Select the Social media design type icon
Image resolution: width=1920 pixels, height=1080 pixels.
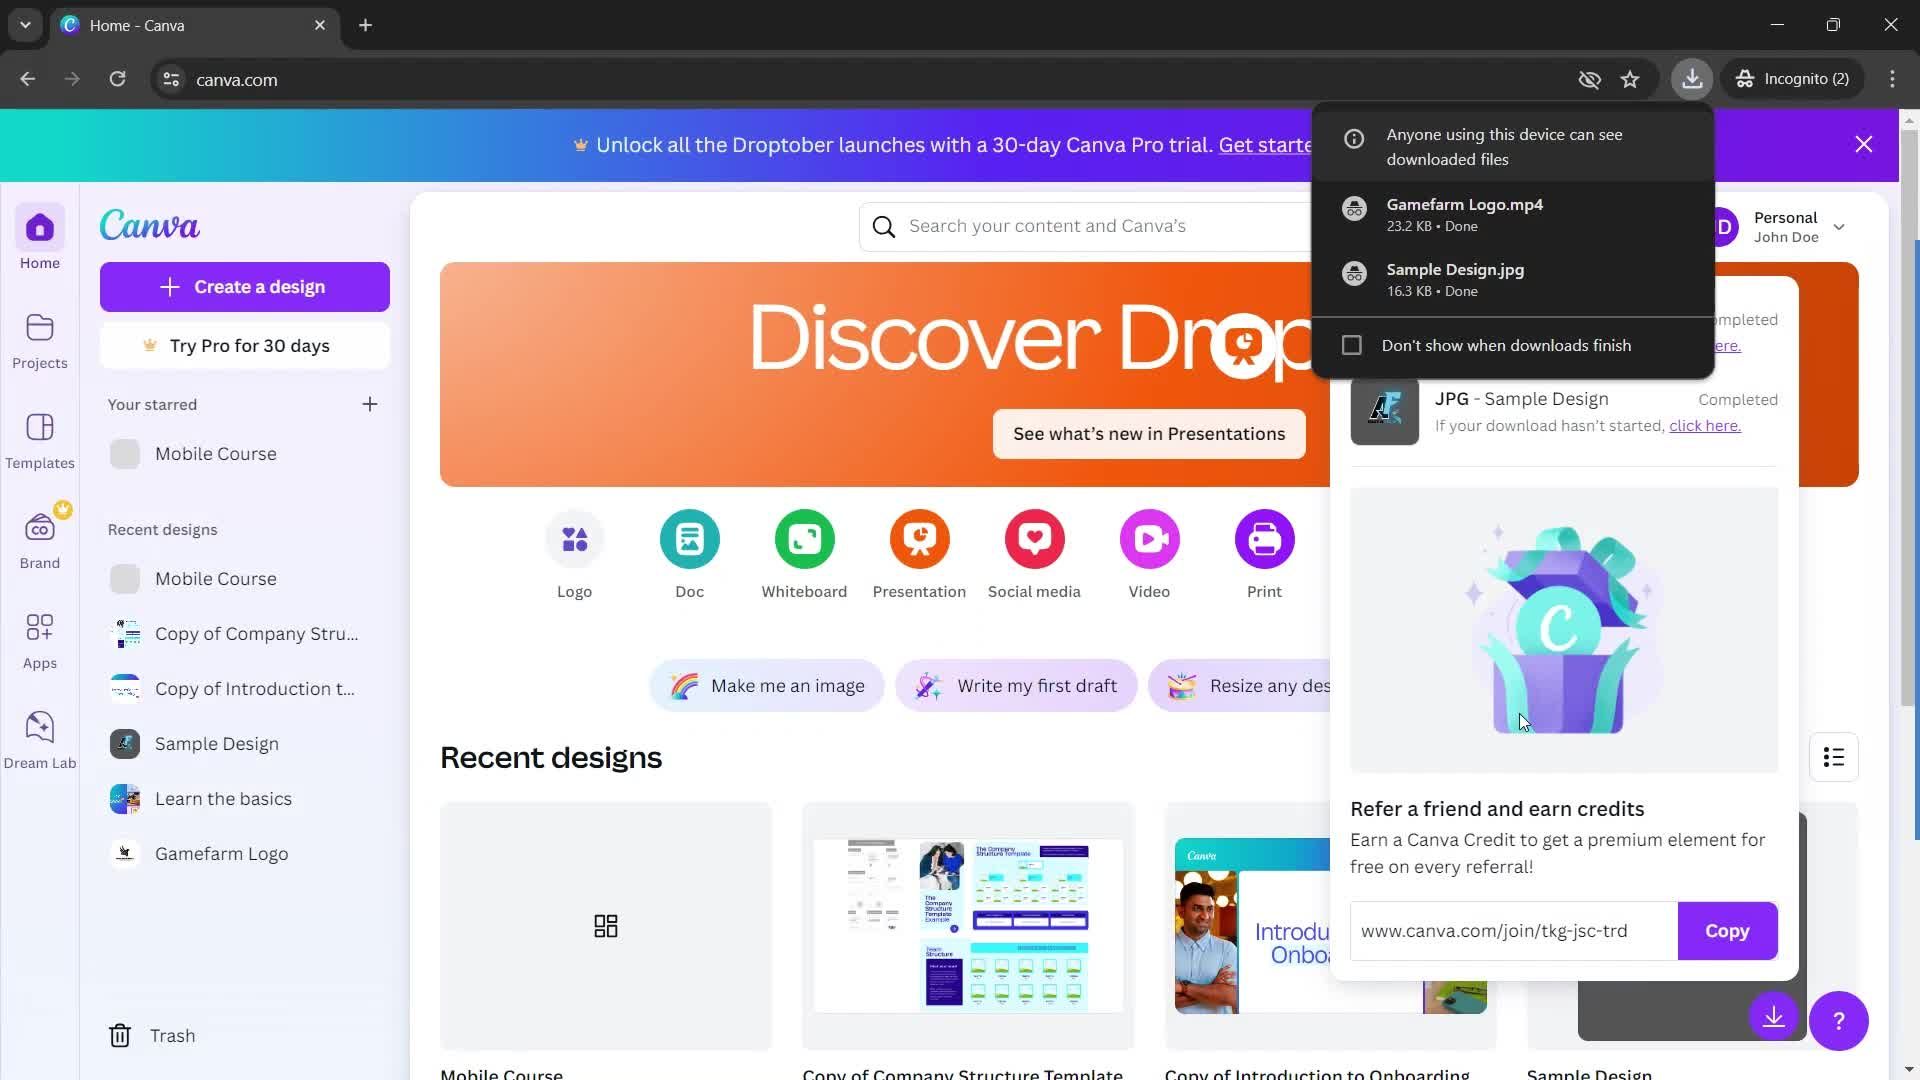(1035, 540)
